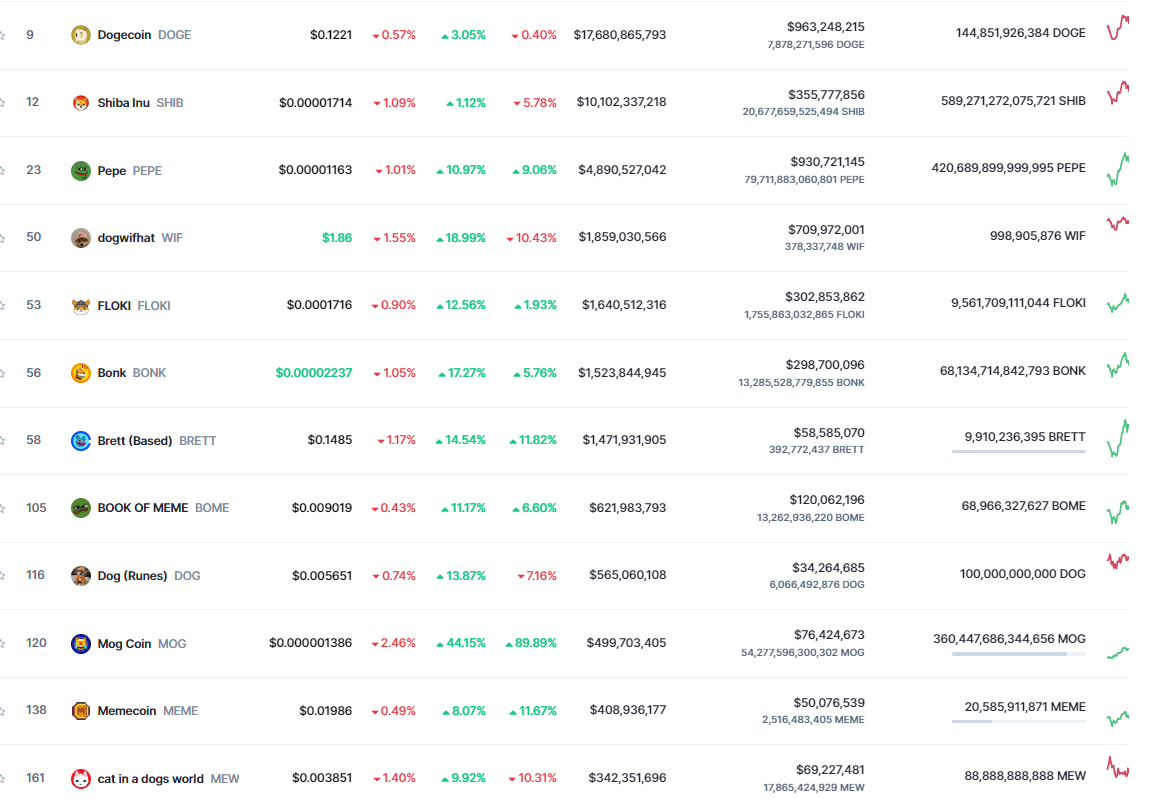Open Dog (Runes) 7-day sparkline chart
The width and height of the screenshot is (1153, 799).
[x=1118, y=561]
